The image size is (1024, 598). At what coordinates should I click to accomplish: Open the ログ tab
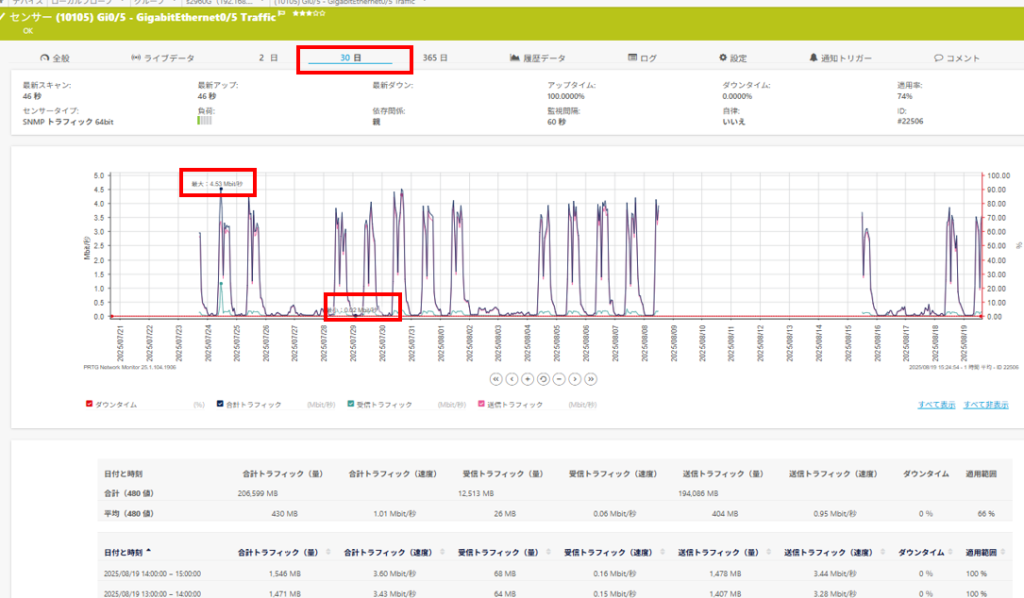[643, 58]
